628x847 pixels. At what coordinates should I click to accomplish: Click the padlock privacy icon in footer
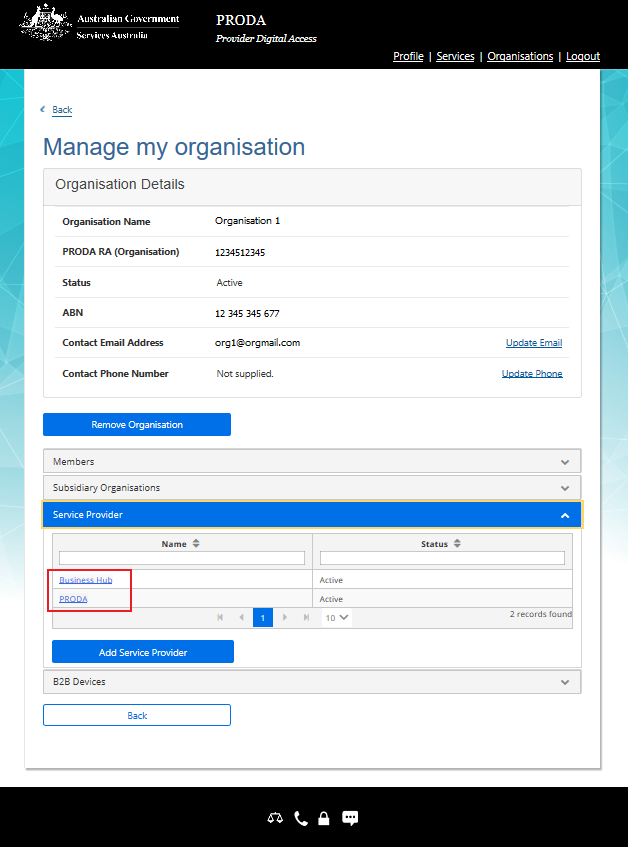click(x=324, y=818)
